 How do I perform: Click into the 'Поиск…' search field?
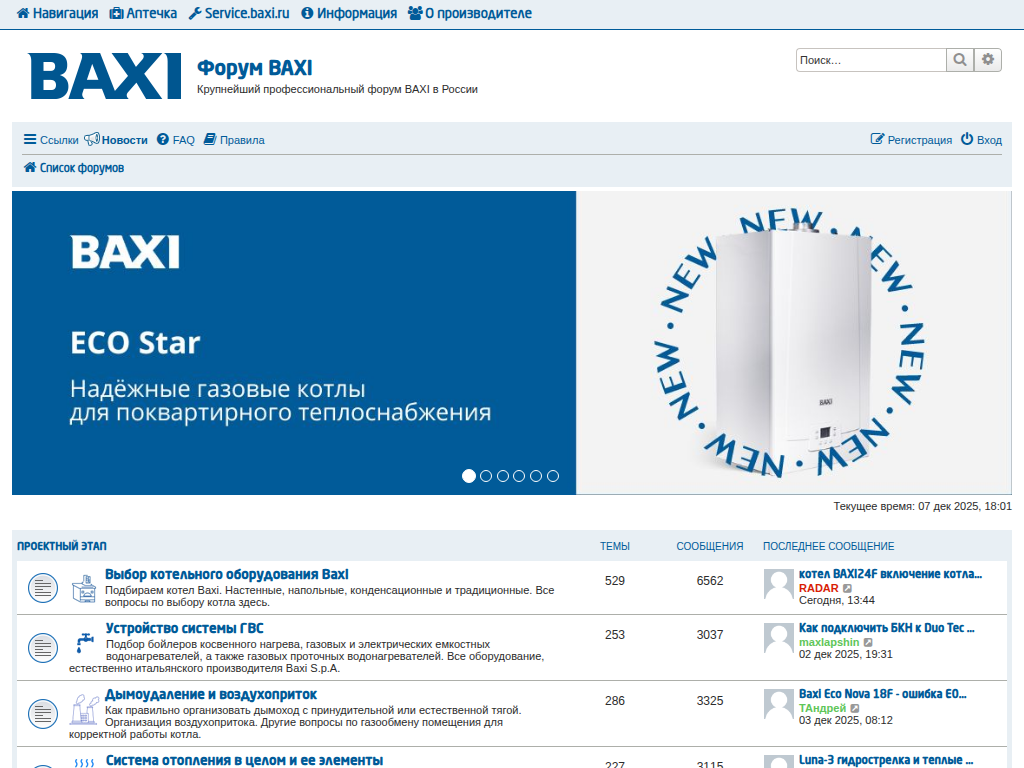click(x=870, y=60)
